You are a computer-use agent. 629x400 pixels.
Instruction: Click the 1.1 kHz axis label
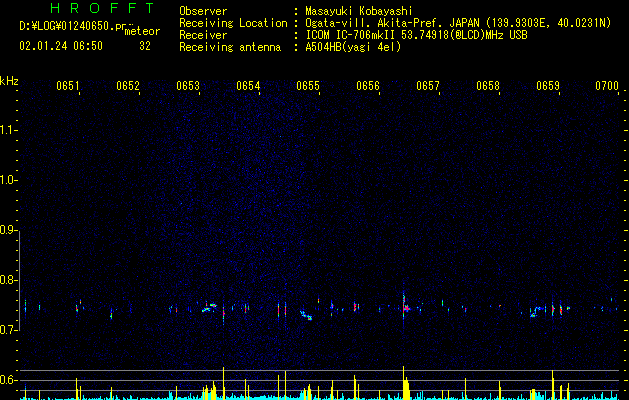click(9, 130)
